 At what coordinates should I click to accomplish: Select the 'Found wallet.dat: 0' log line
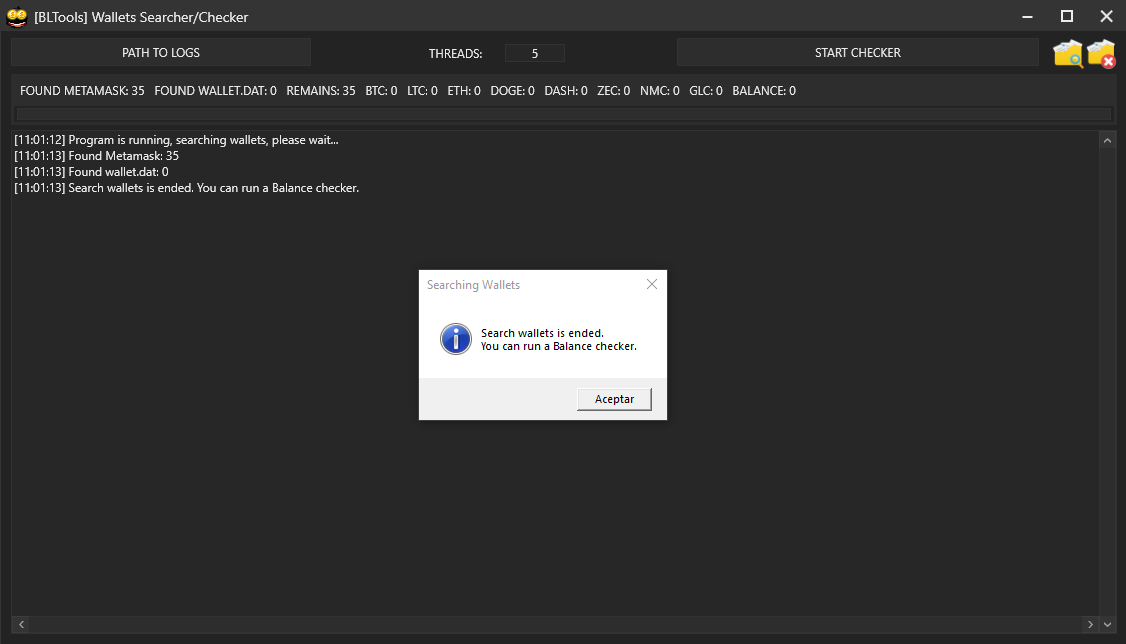[x=91, y=172]
